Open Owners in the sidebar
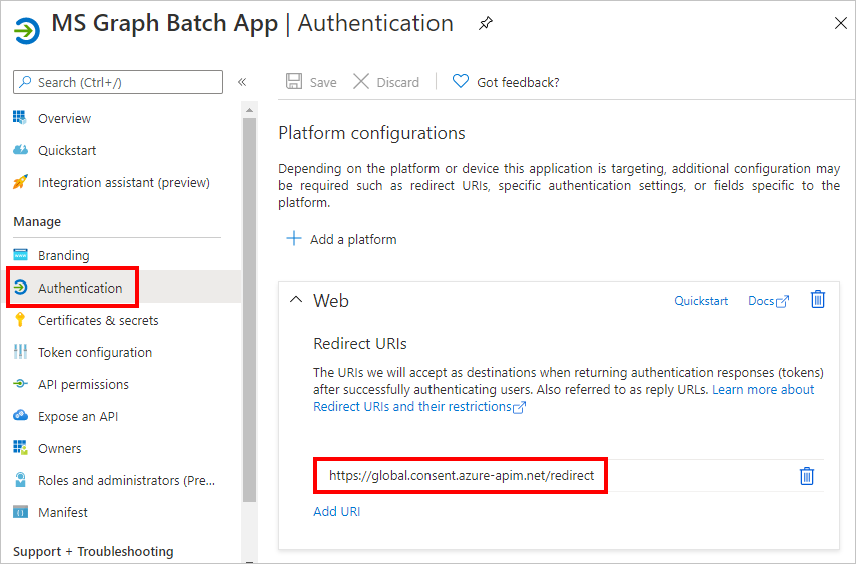 click(x=60, y=449)
